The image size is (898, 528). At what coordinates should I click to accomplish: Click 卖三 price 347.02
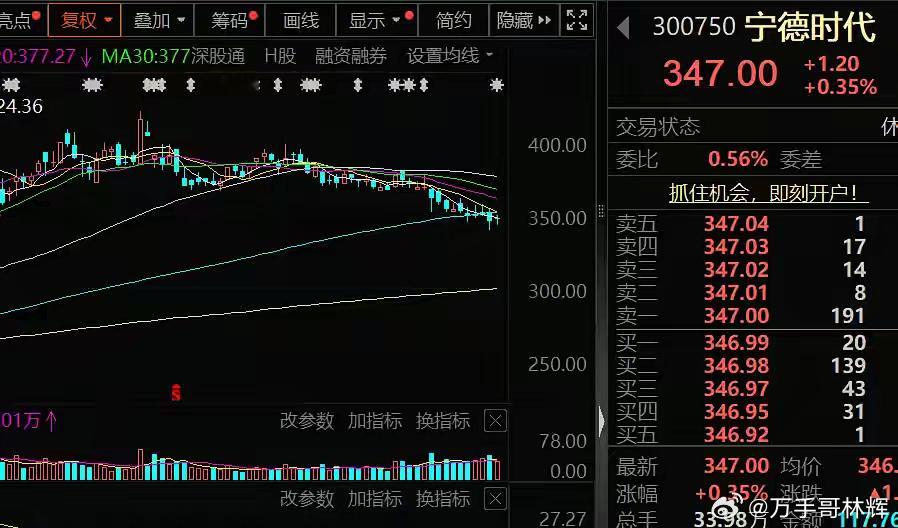(x=736, y=270)
